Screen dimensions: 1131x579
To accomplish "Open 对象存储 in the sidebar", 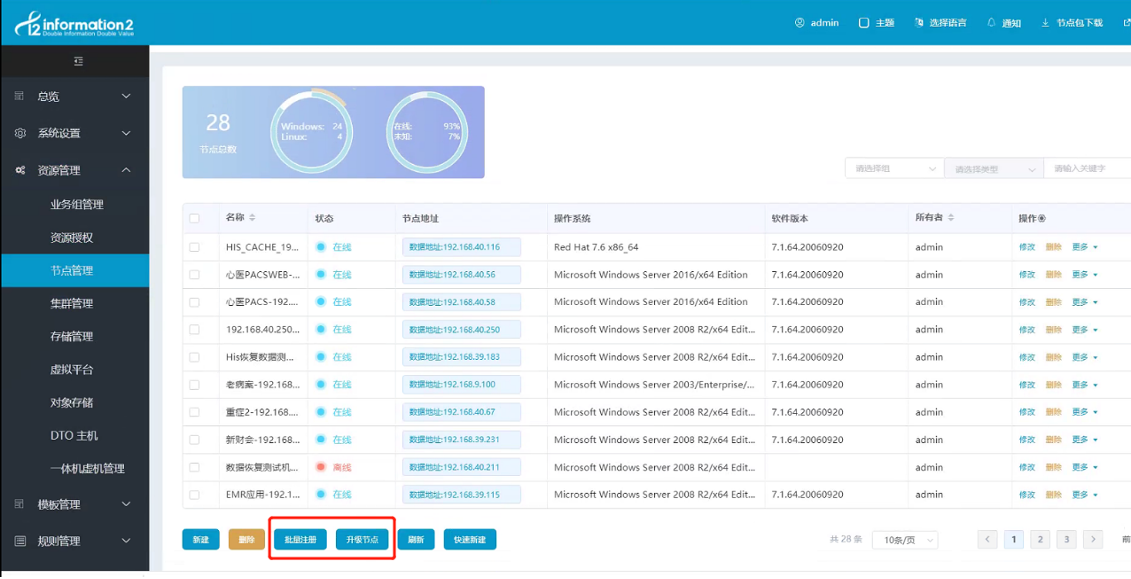I will click(71, 403).
